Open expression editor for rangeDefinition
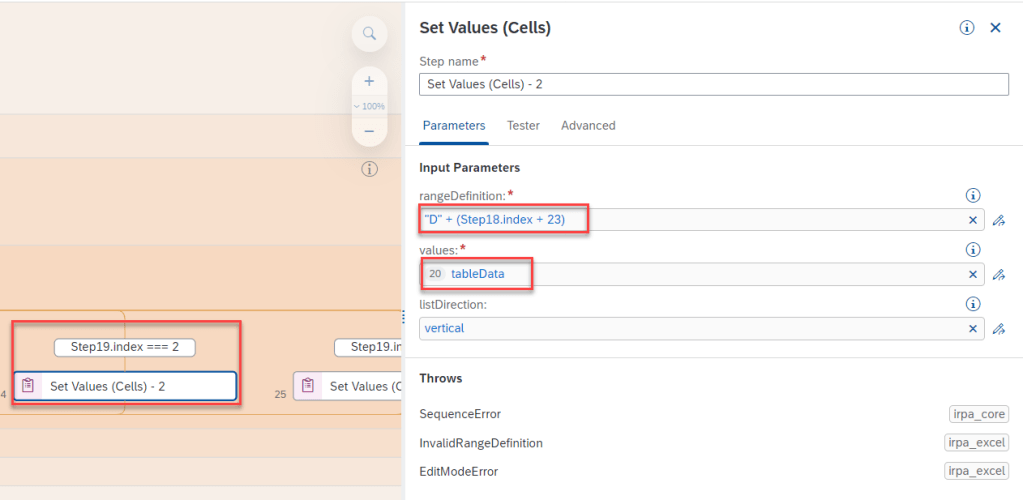The image size is (1023, 500). click(998, 220)
